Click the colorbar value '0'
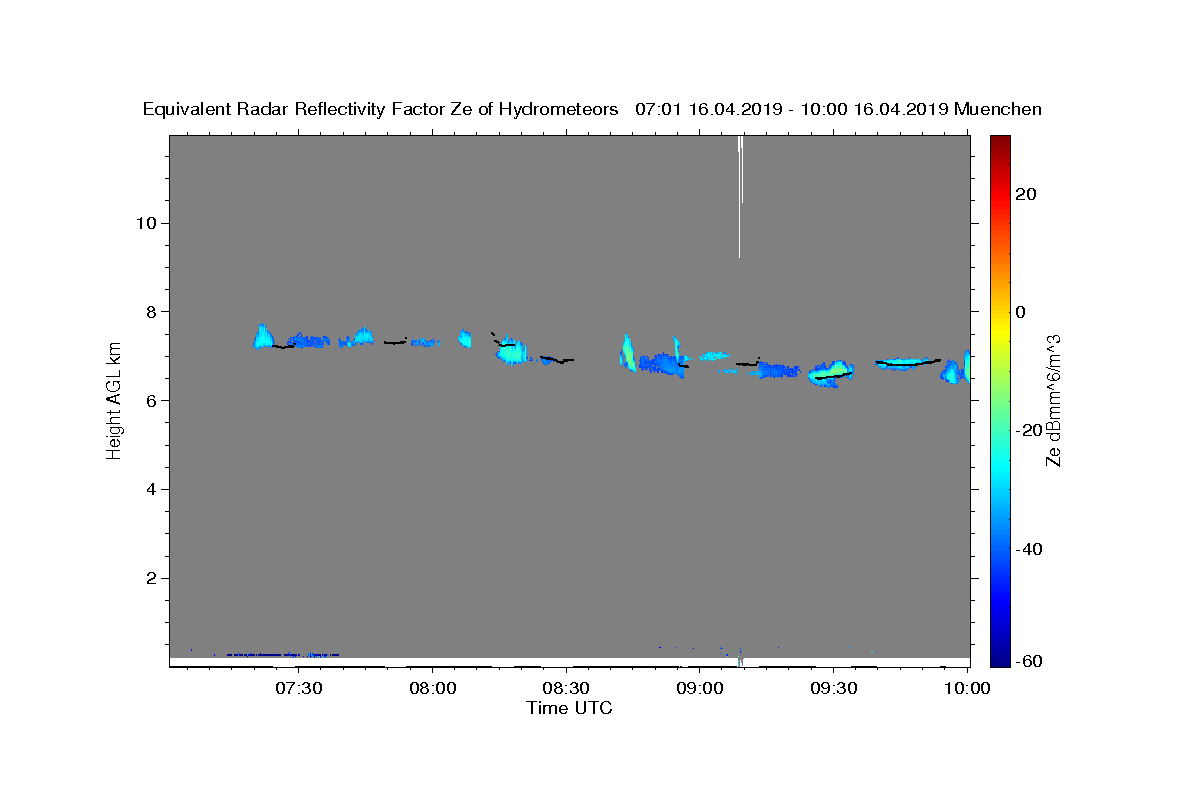This screenshot has width=1200, height=800. [1021, 312]
